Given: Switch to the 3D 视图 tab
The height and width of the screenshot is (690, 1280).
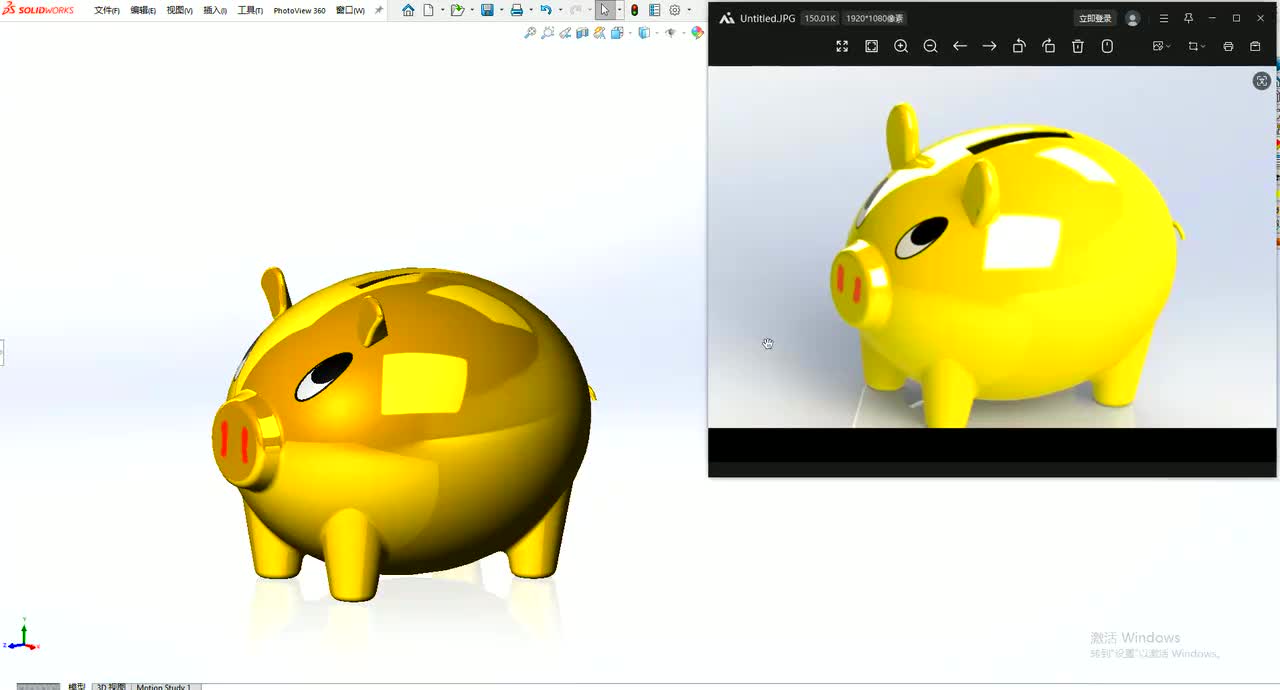Looking at the screenshot, I should (x=111, y=686).
